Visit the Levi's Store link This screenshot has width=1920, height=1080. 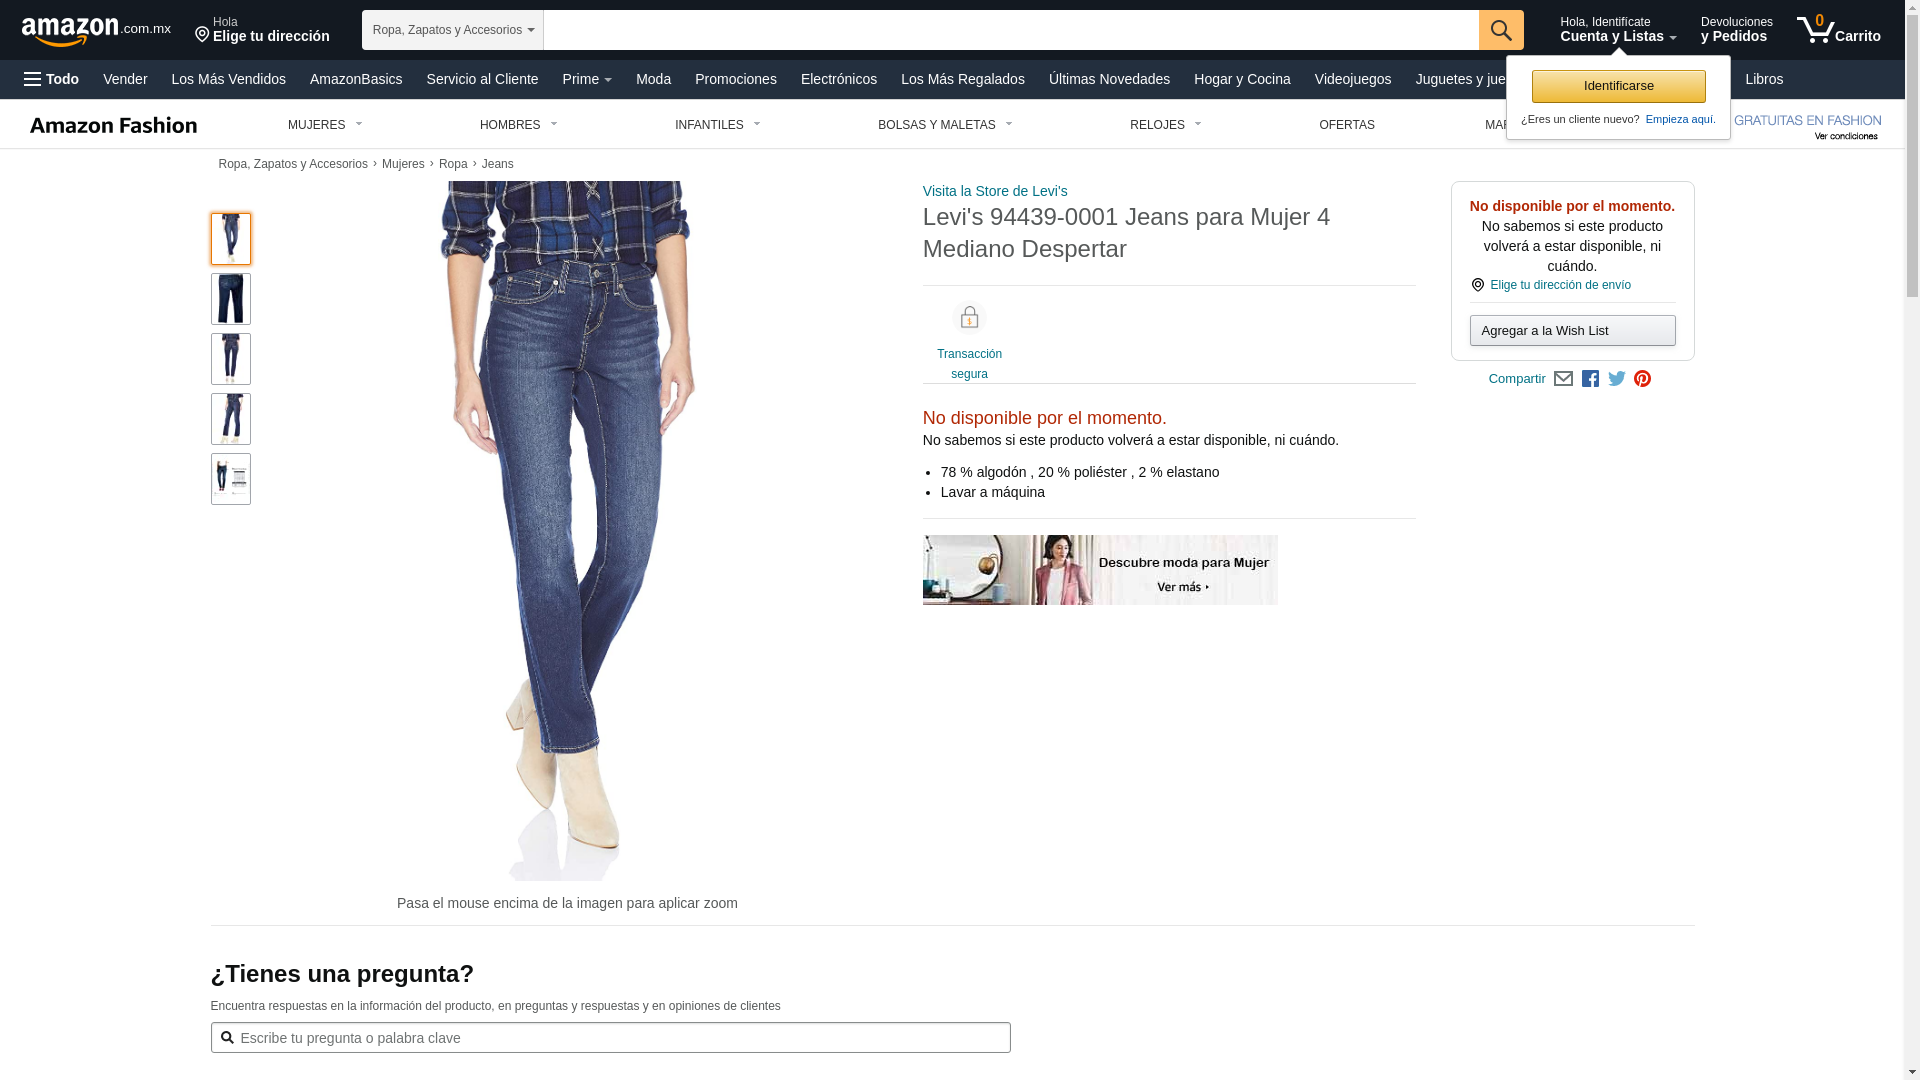point(994,191)
